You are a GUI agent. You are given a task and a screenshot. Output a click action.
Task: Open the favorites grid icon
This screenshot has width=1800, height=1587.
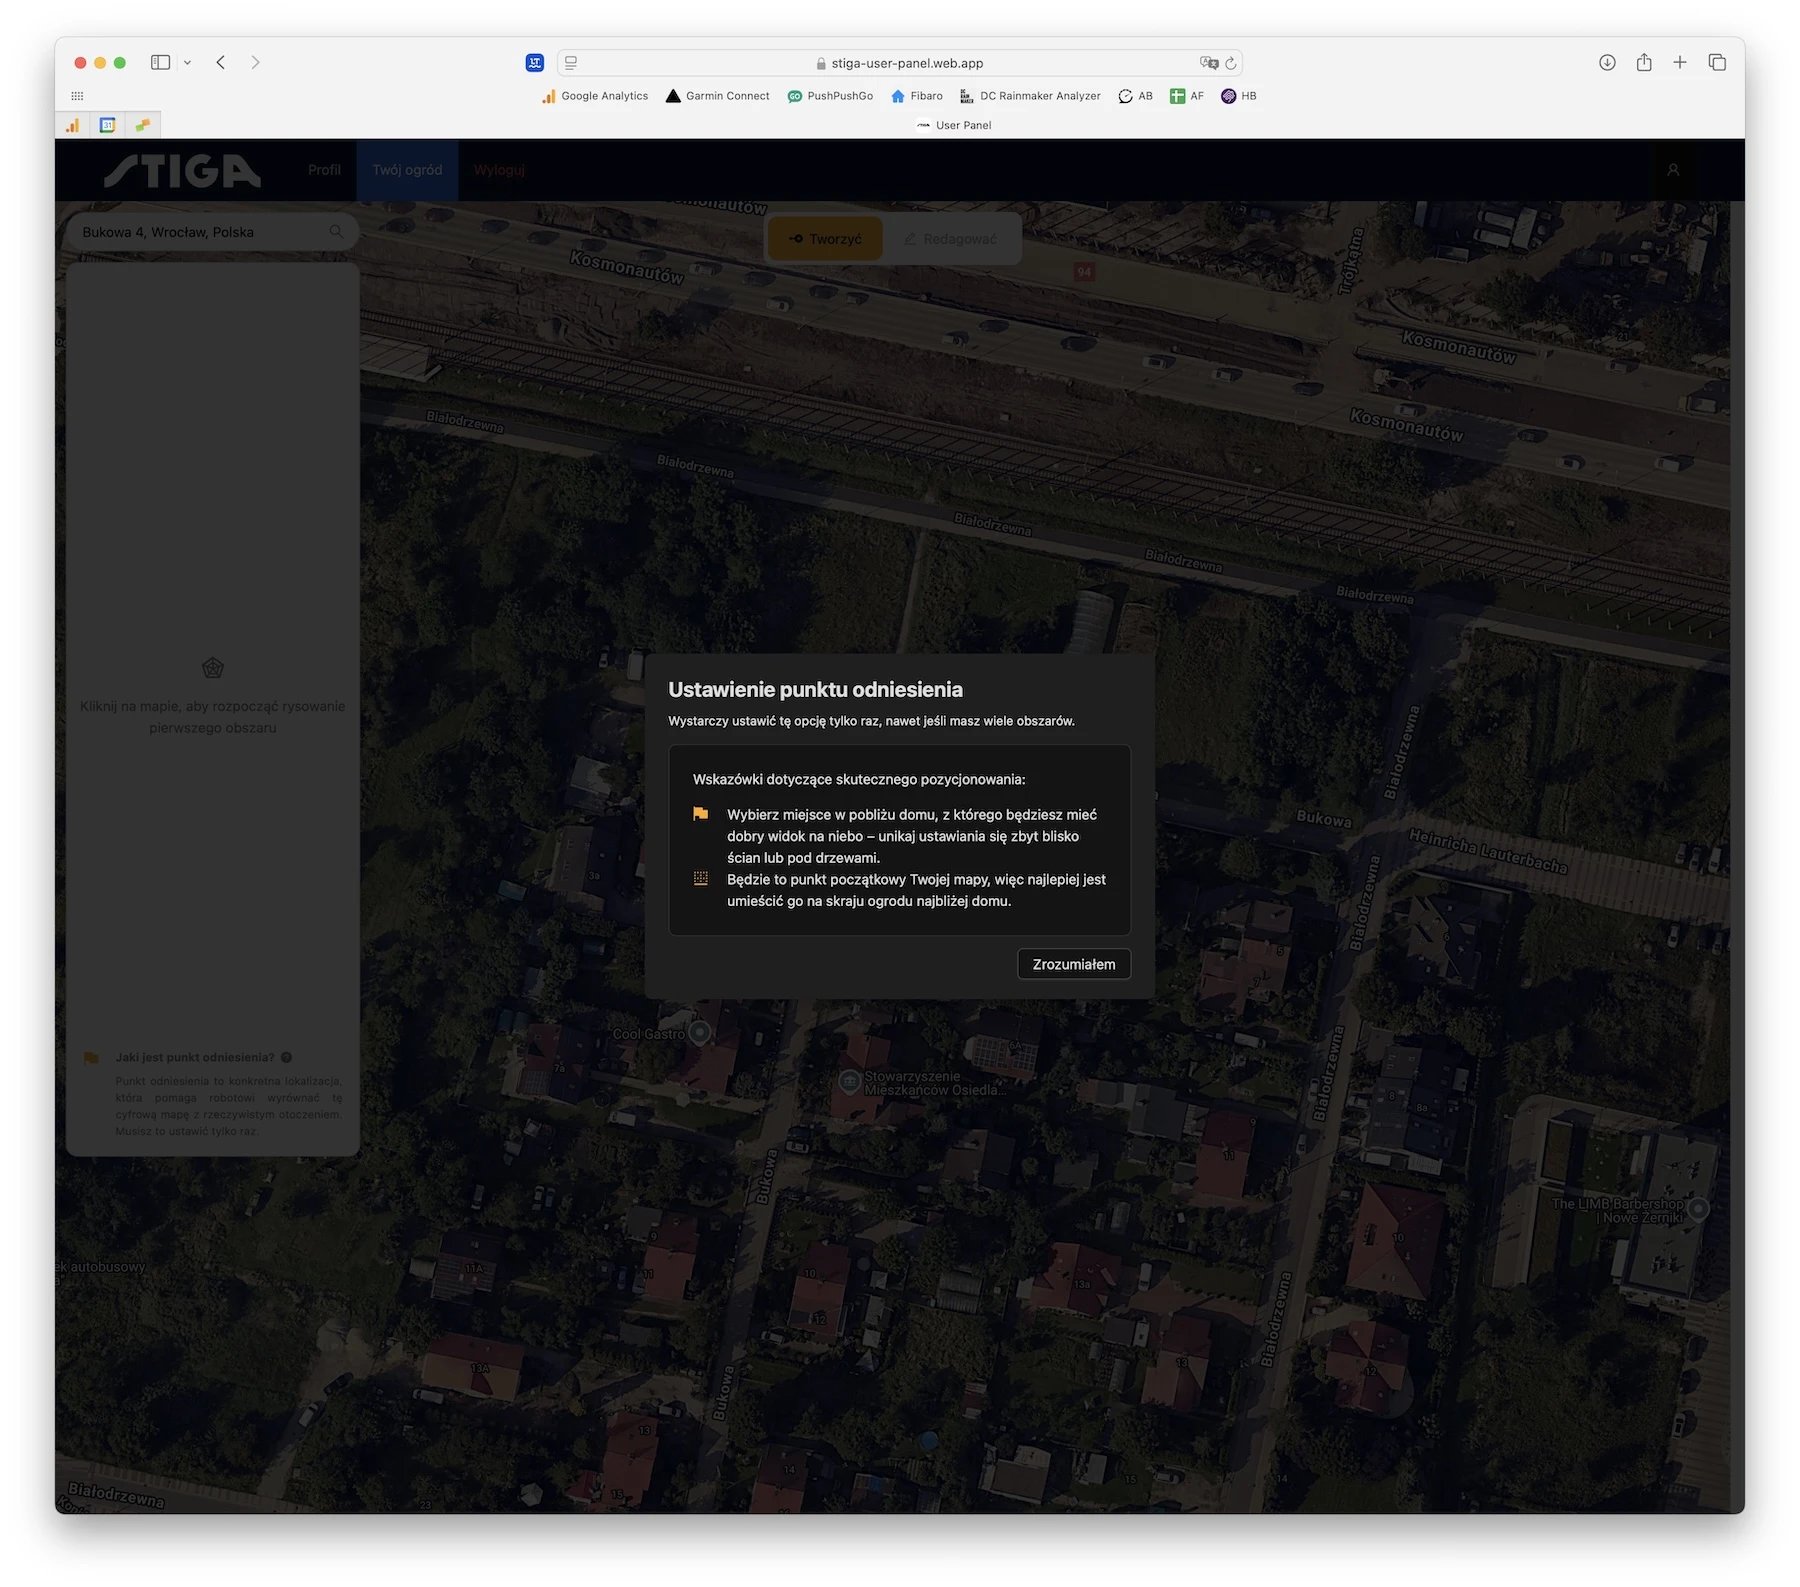77,96
